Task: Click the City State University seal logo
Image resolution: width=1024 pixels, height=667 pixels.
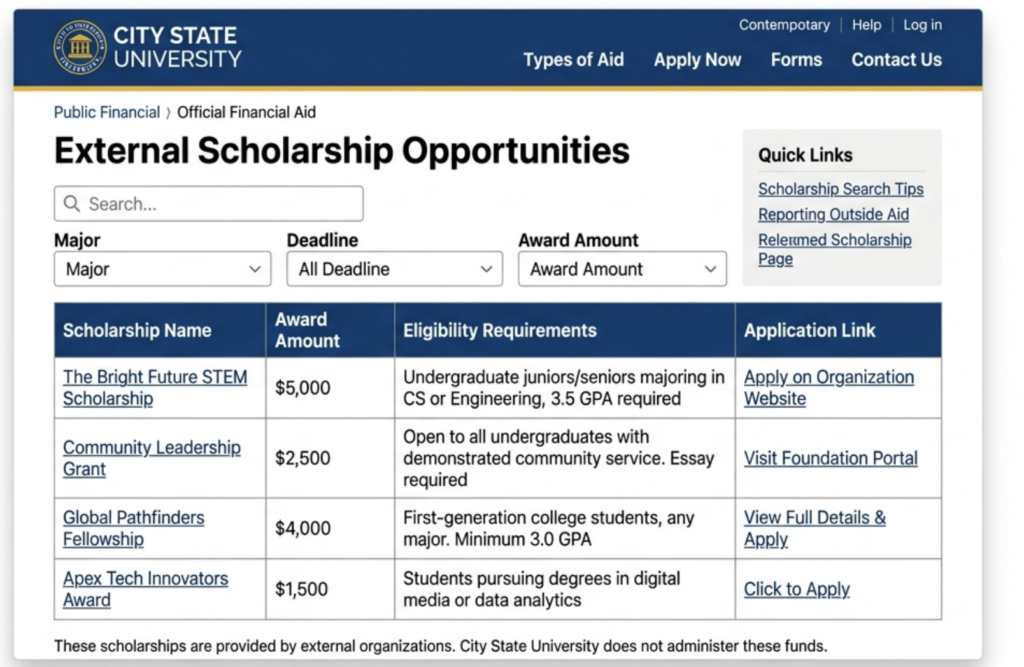Action: (x=80, y=47)
